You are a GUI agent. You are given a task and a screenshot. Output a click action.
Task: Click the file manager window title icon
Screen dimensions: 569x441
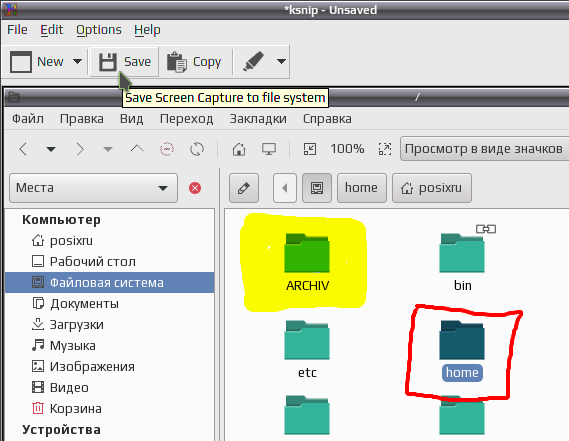click(14, 97)
